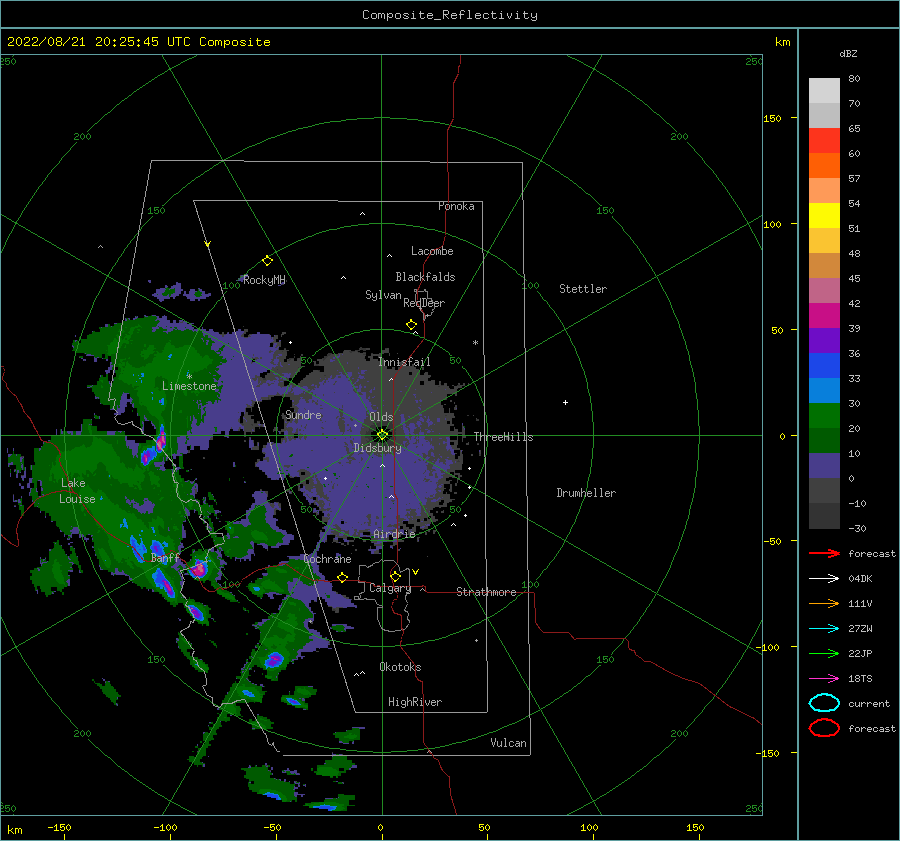
Task: Click the yellow diamond marker near RockyMH
Action: pyautogui.click(x=267, y=261)
